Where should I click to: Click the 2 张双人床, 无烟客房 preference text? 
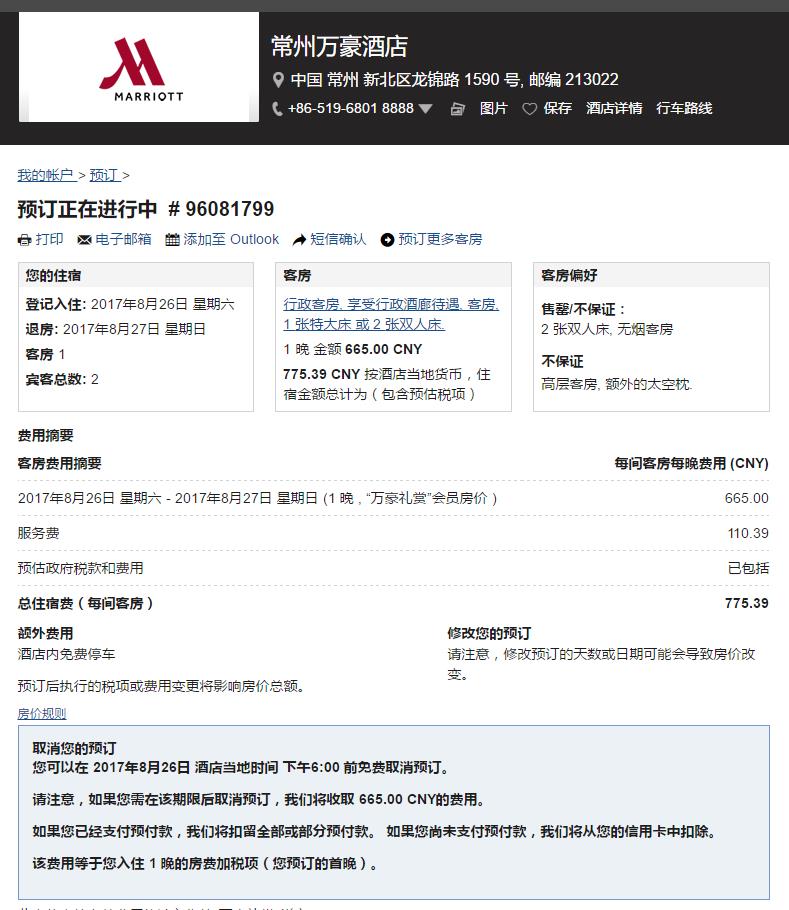(607, 329)
